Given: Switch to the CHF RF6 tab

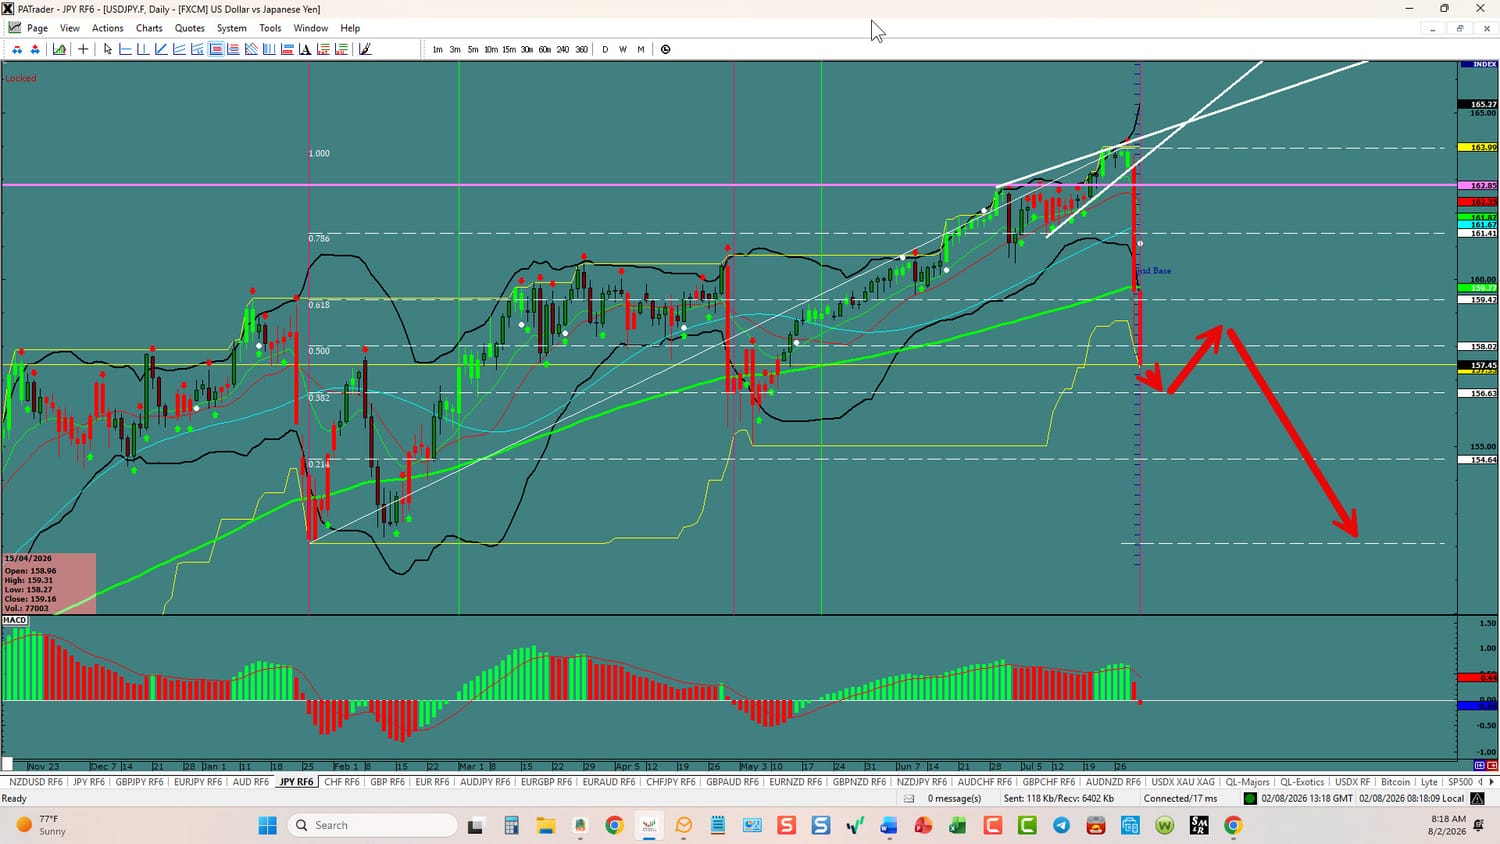Looking at the screenshot, I should click(x=342, y=782).
